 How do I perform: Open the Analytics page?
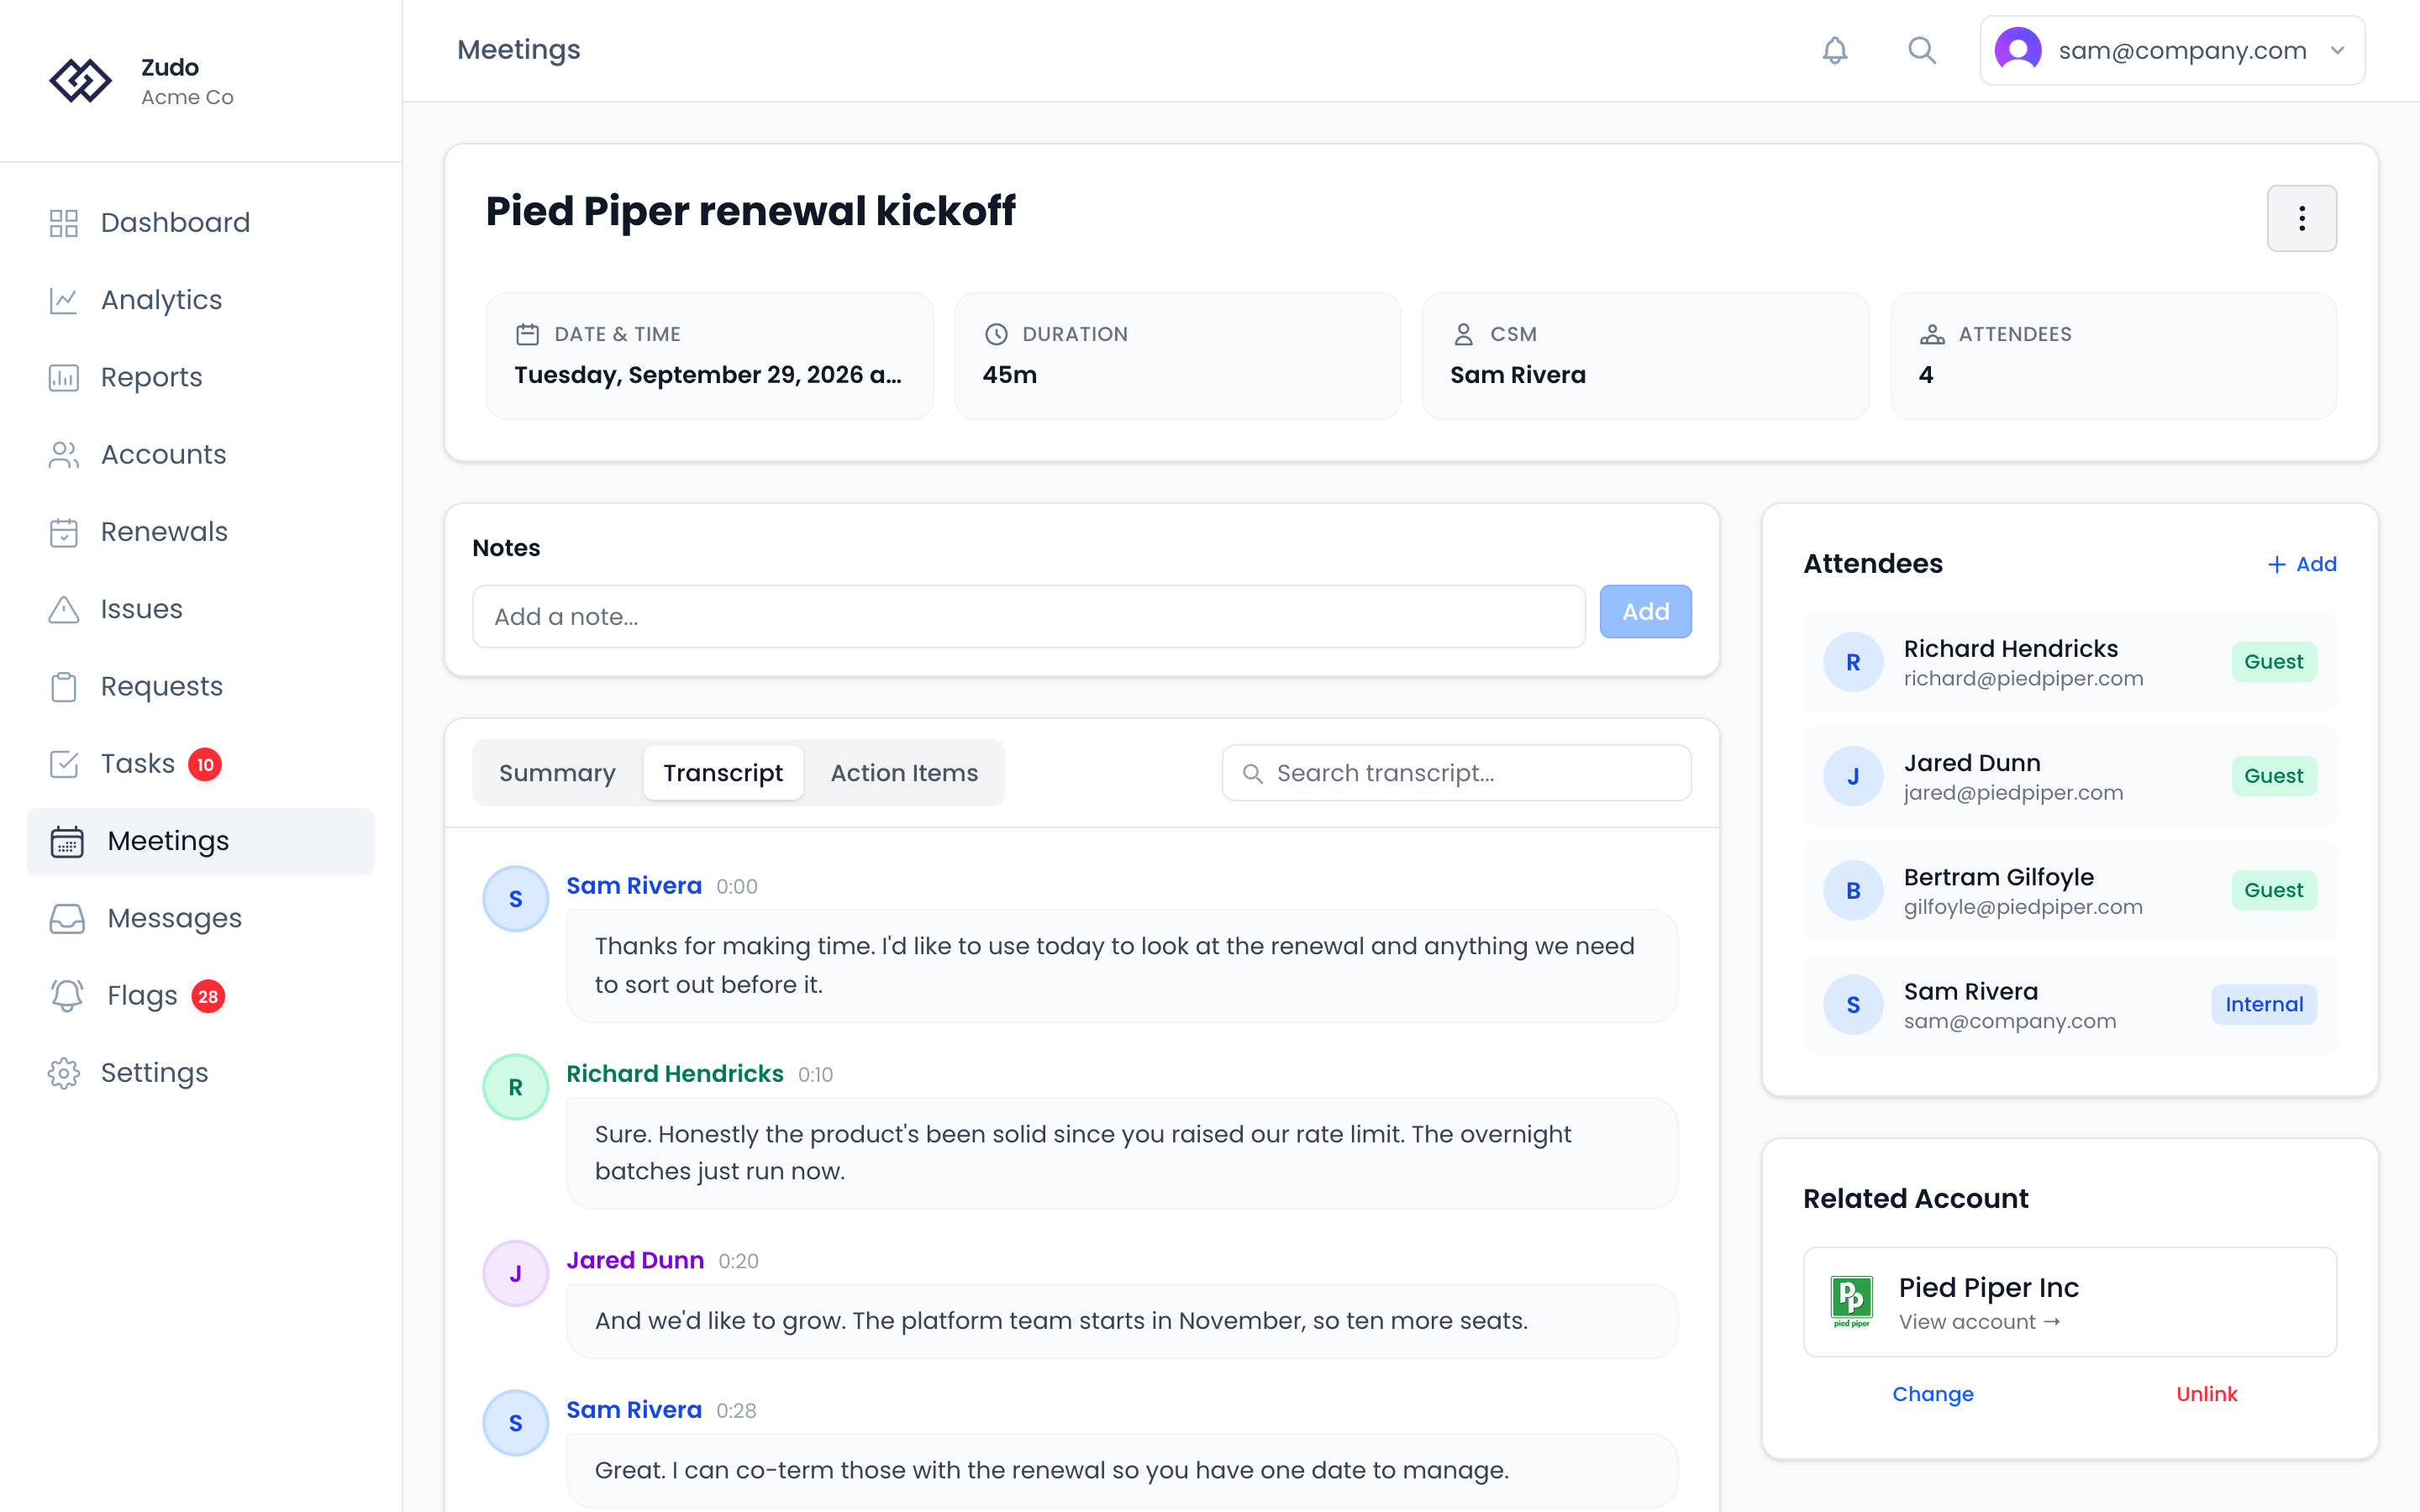tap(200, 300)
